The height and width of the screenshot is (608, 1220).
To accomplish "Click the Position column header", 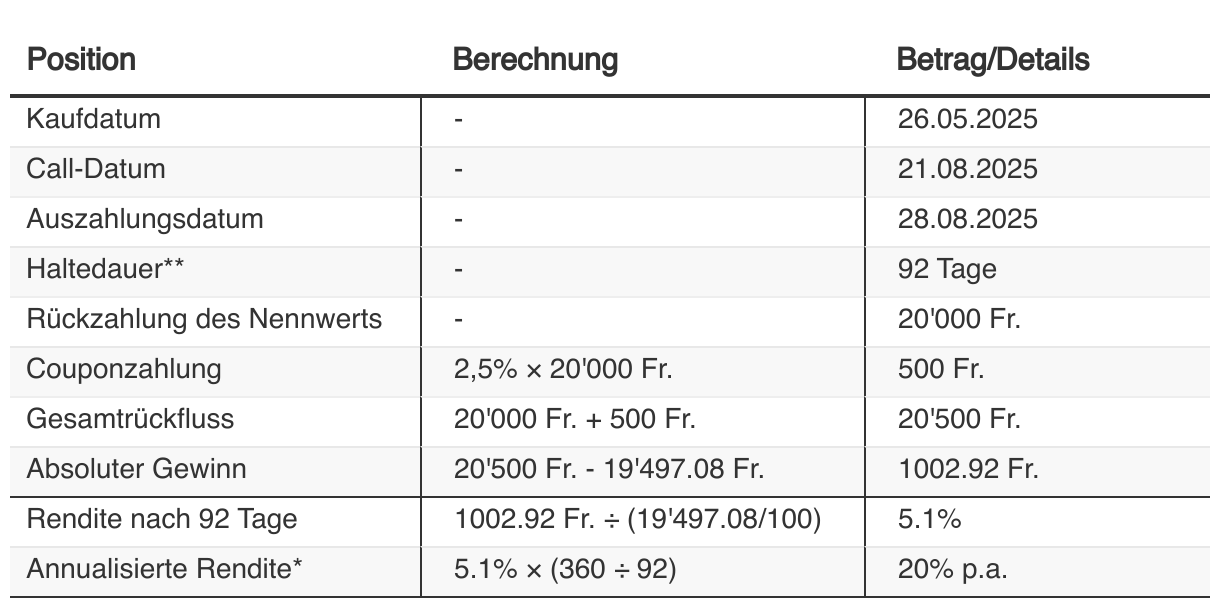I will point(81,60).
